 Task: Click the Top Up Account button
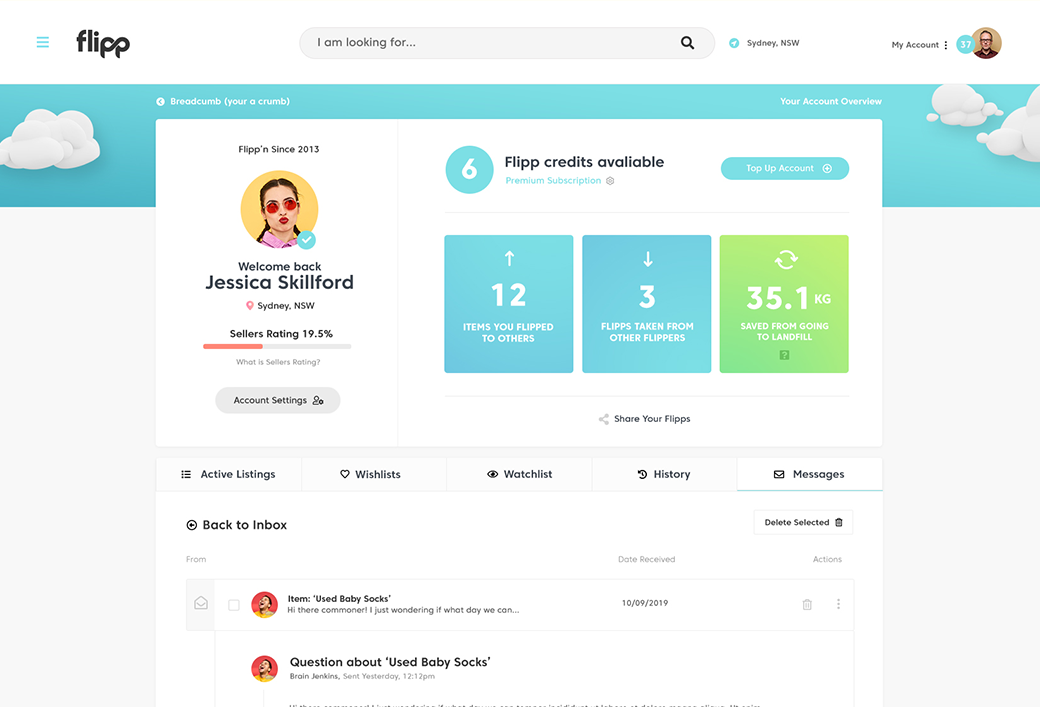click(x=784, y=169)
